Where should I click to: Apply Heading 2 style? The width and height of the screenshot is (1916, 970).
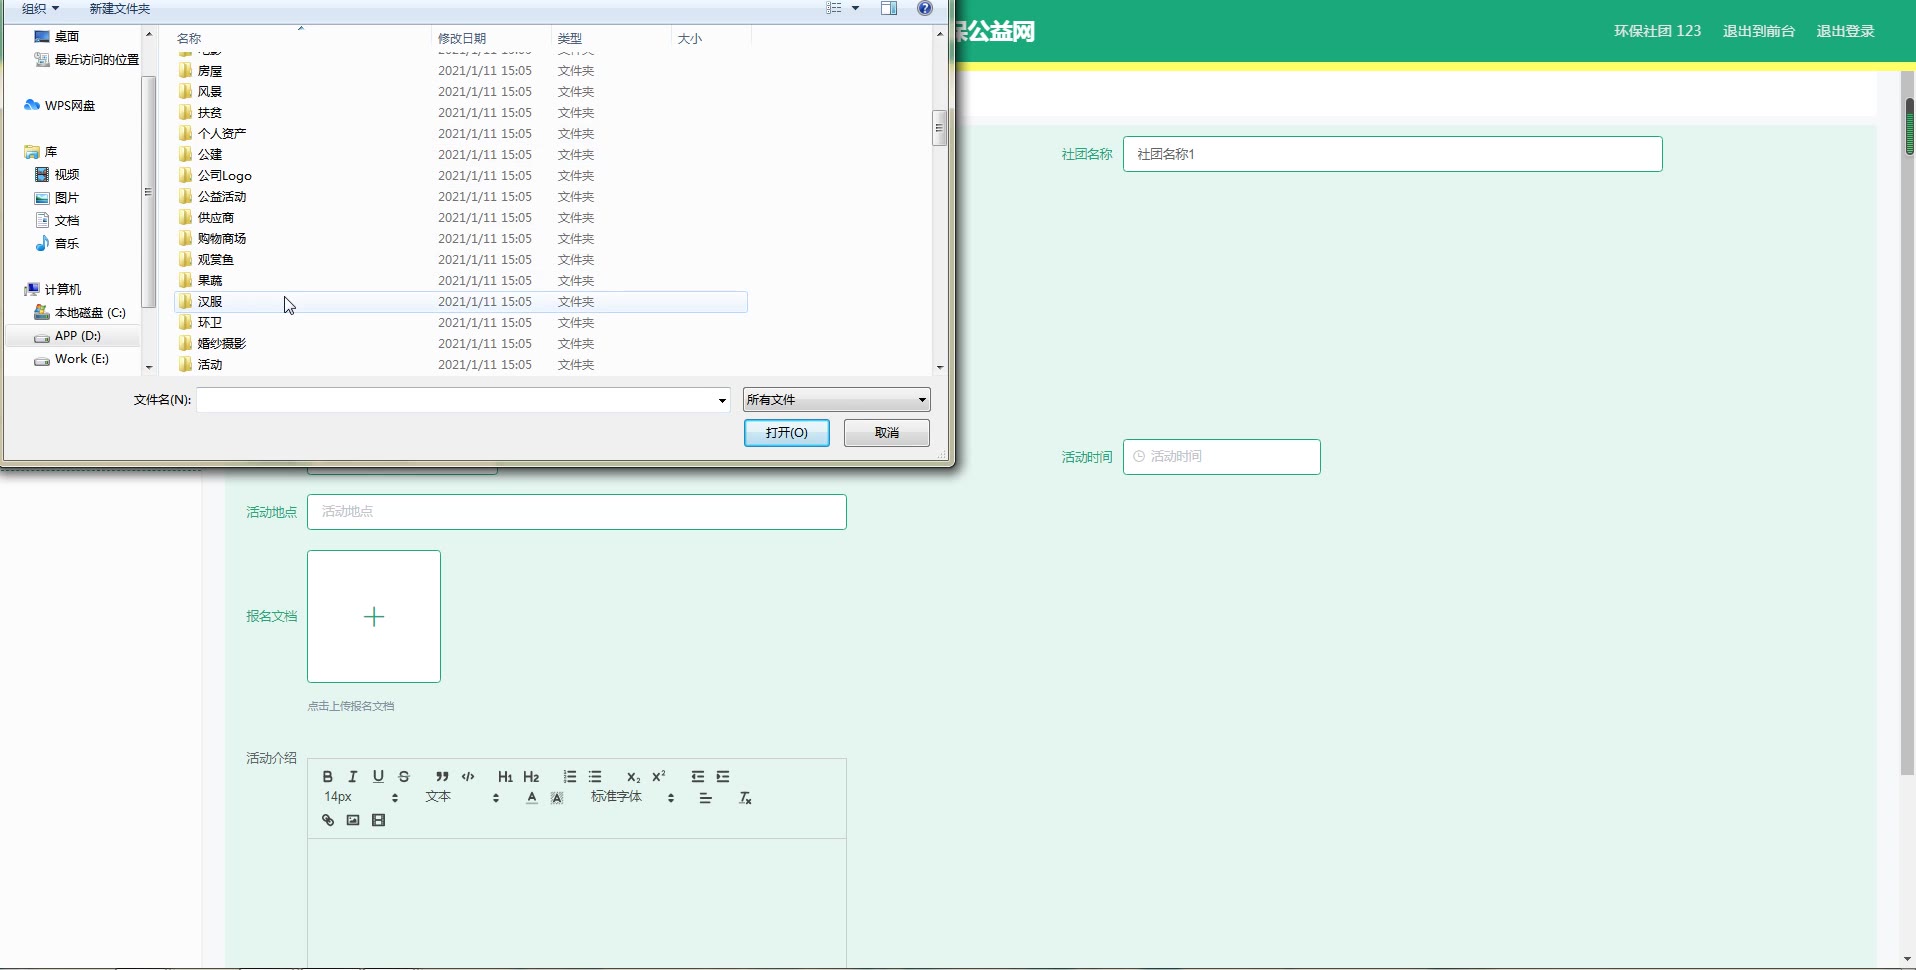click(x=531, y=777)
